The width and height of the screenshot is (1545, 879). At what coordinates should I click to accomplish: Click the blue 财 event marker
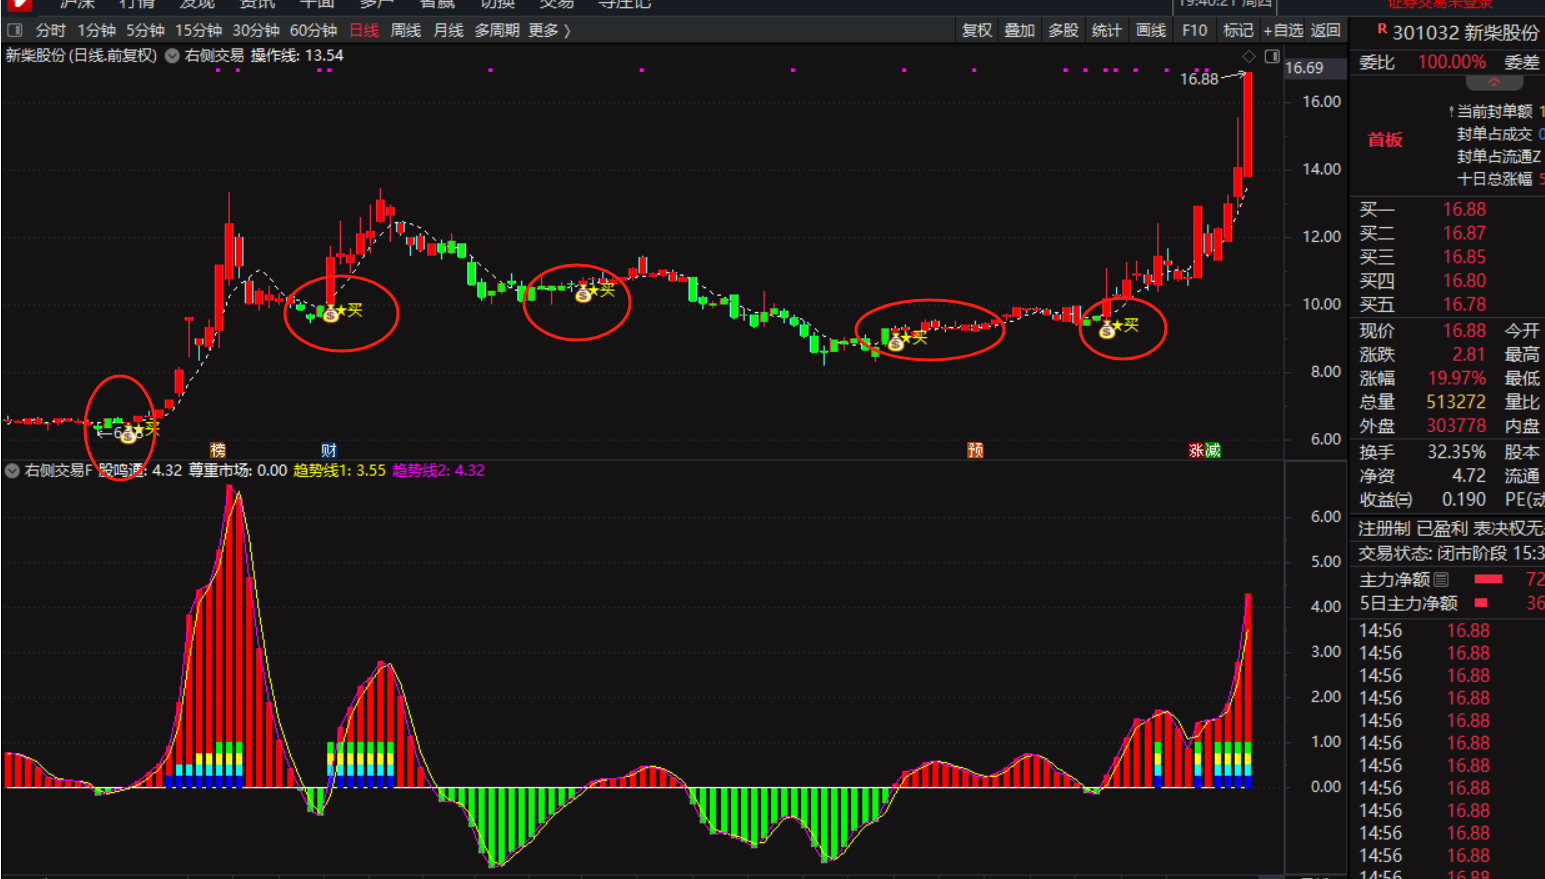pyautogui.click(x=329, y=450)
